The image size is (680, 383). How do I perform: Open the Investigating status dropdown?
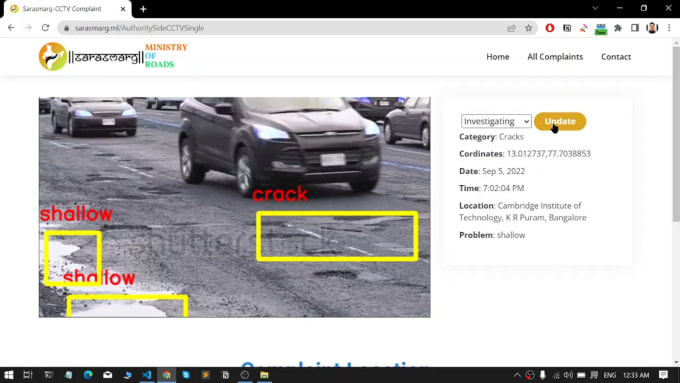tap(496, 121)
